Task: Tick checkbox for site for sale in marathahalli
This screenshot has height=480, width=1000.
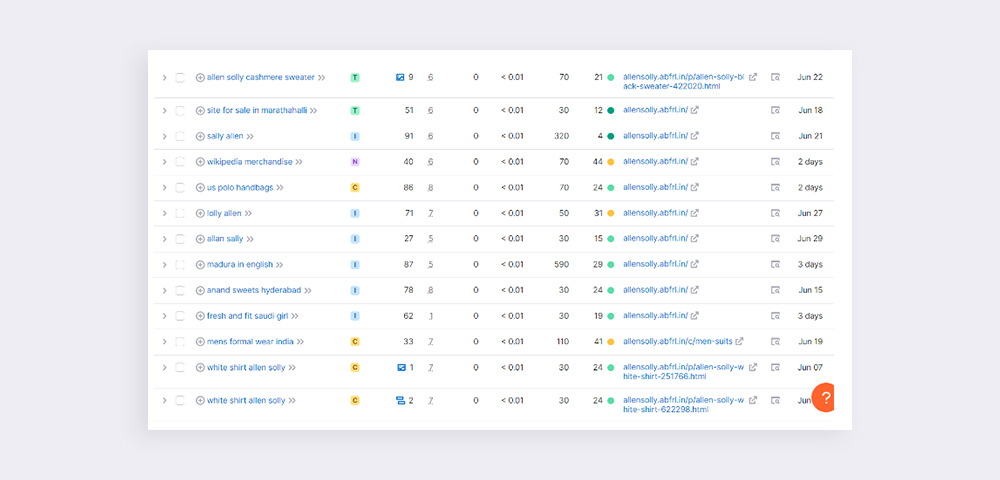Action: 180,110
